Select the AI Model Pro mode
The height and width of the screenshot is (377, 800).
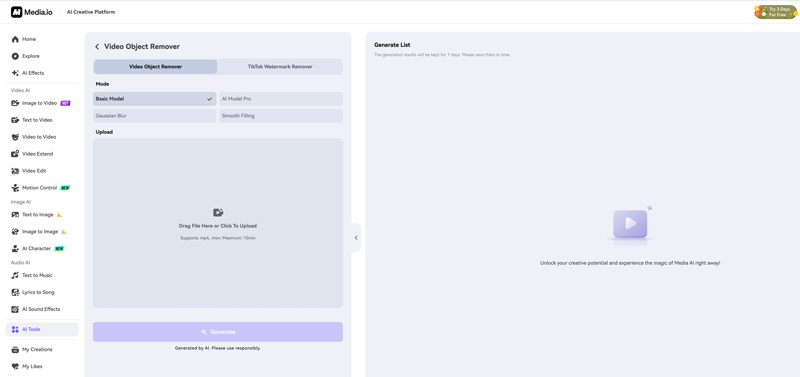(281, 99)
